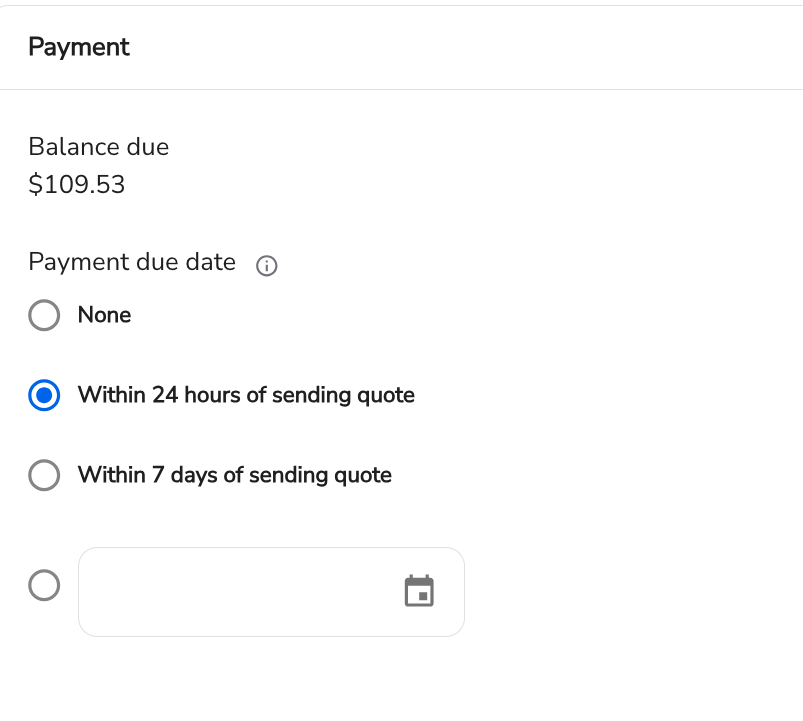803x721 pixels.
Task: Click the info icon beside Payment due date
Action: pos(266,266)
